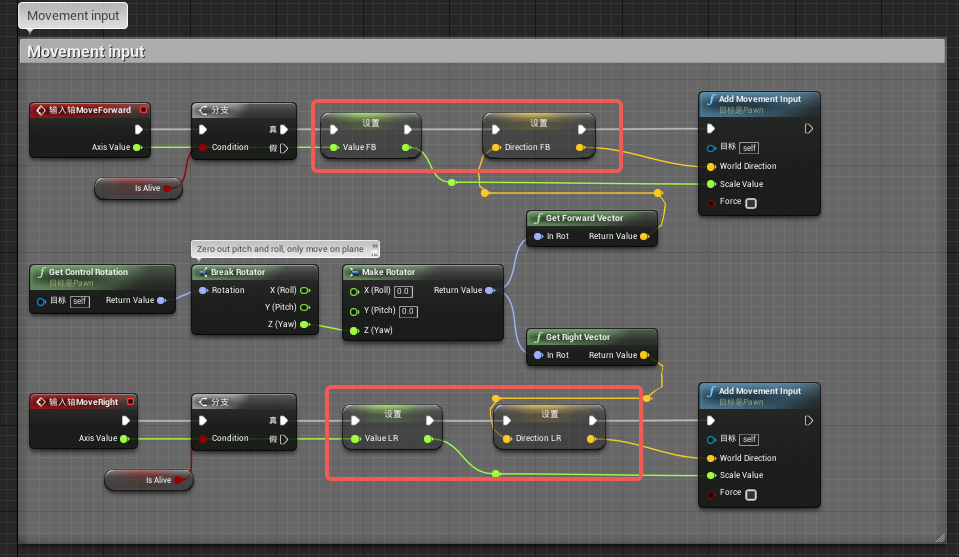Click the Zero out pitch and roll comment text
This screenshot has height=557, width=959.
click(280, 249)
